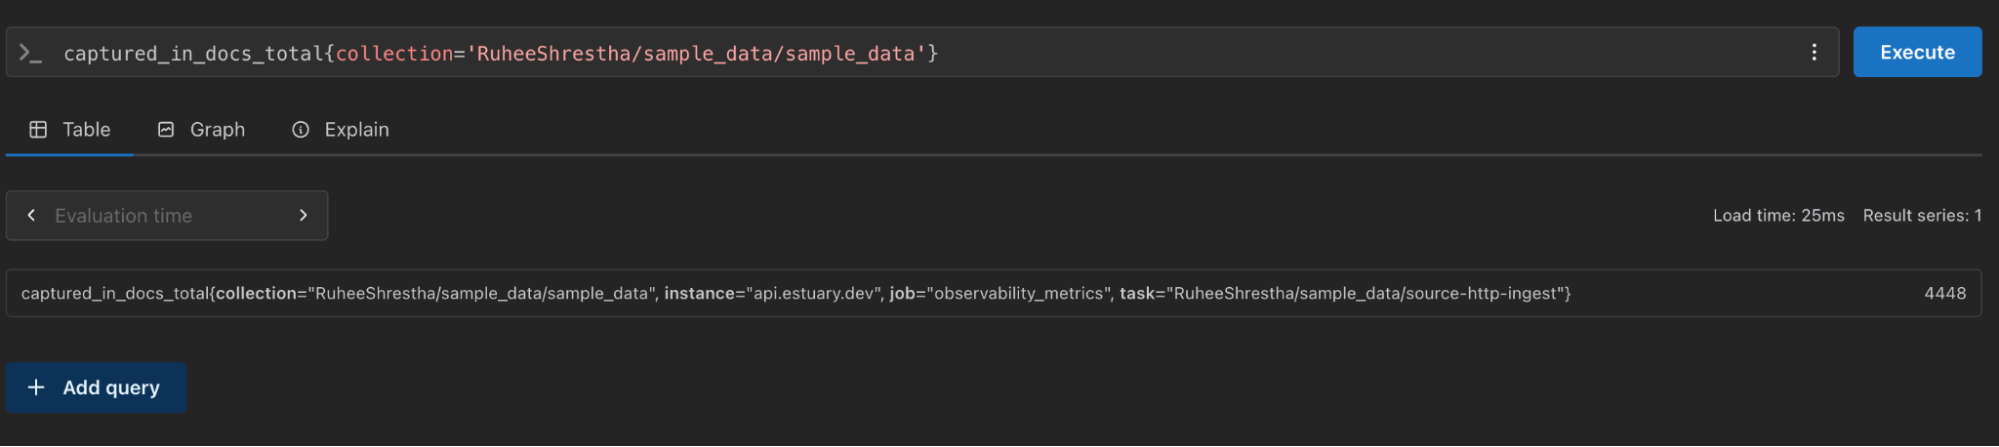
Task: Open the Explain tab
Action: [x=340, y=130]
